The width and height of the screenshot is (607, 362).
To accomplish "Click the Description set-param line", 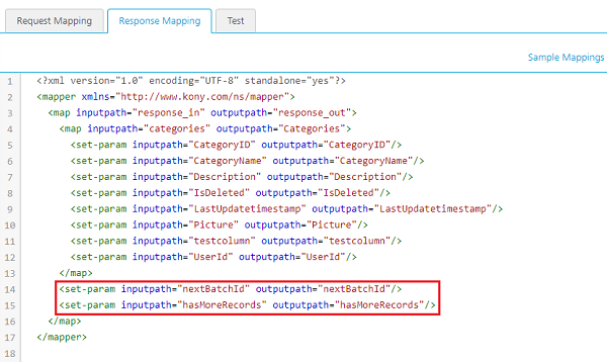I will coord(242,177).
